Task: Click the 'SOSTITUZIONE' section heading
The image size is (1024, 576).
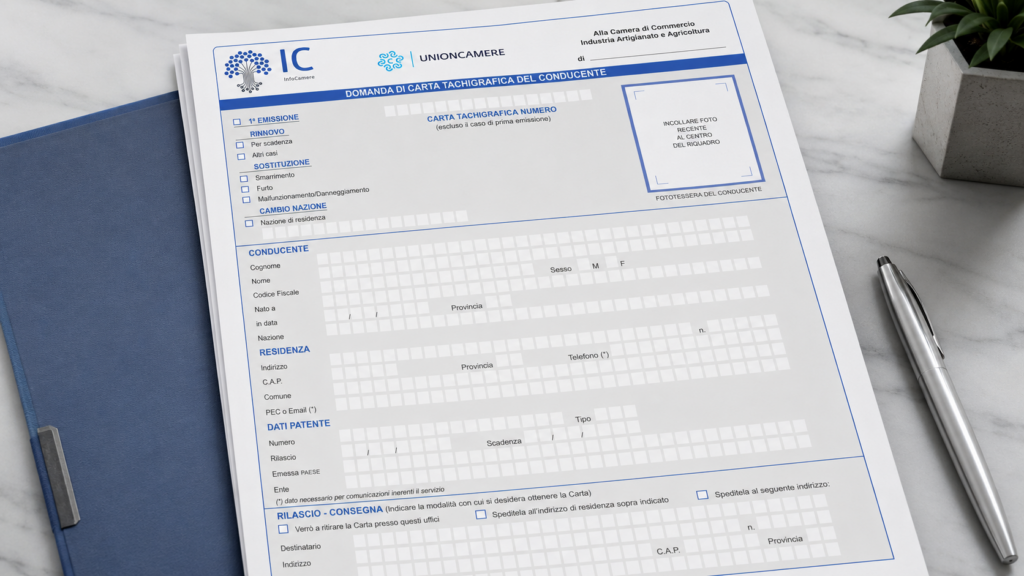Action: 281,164
